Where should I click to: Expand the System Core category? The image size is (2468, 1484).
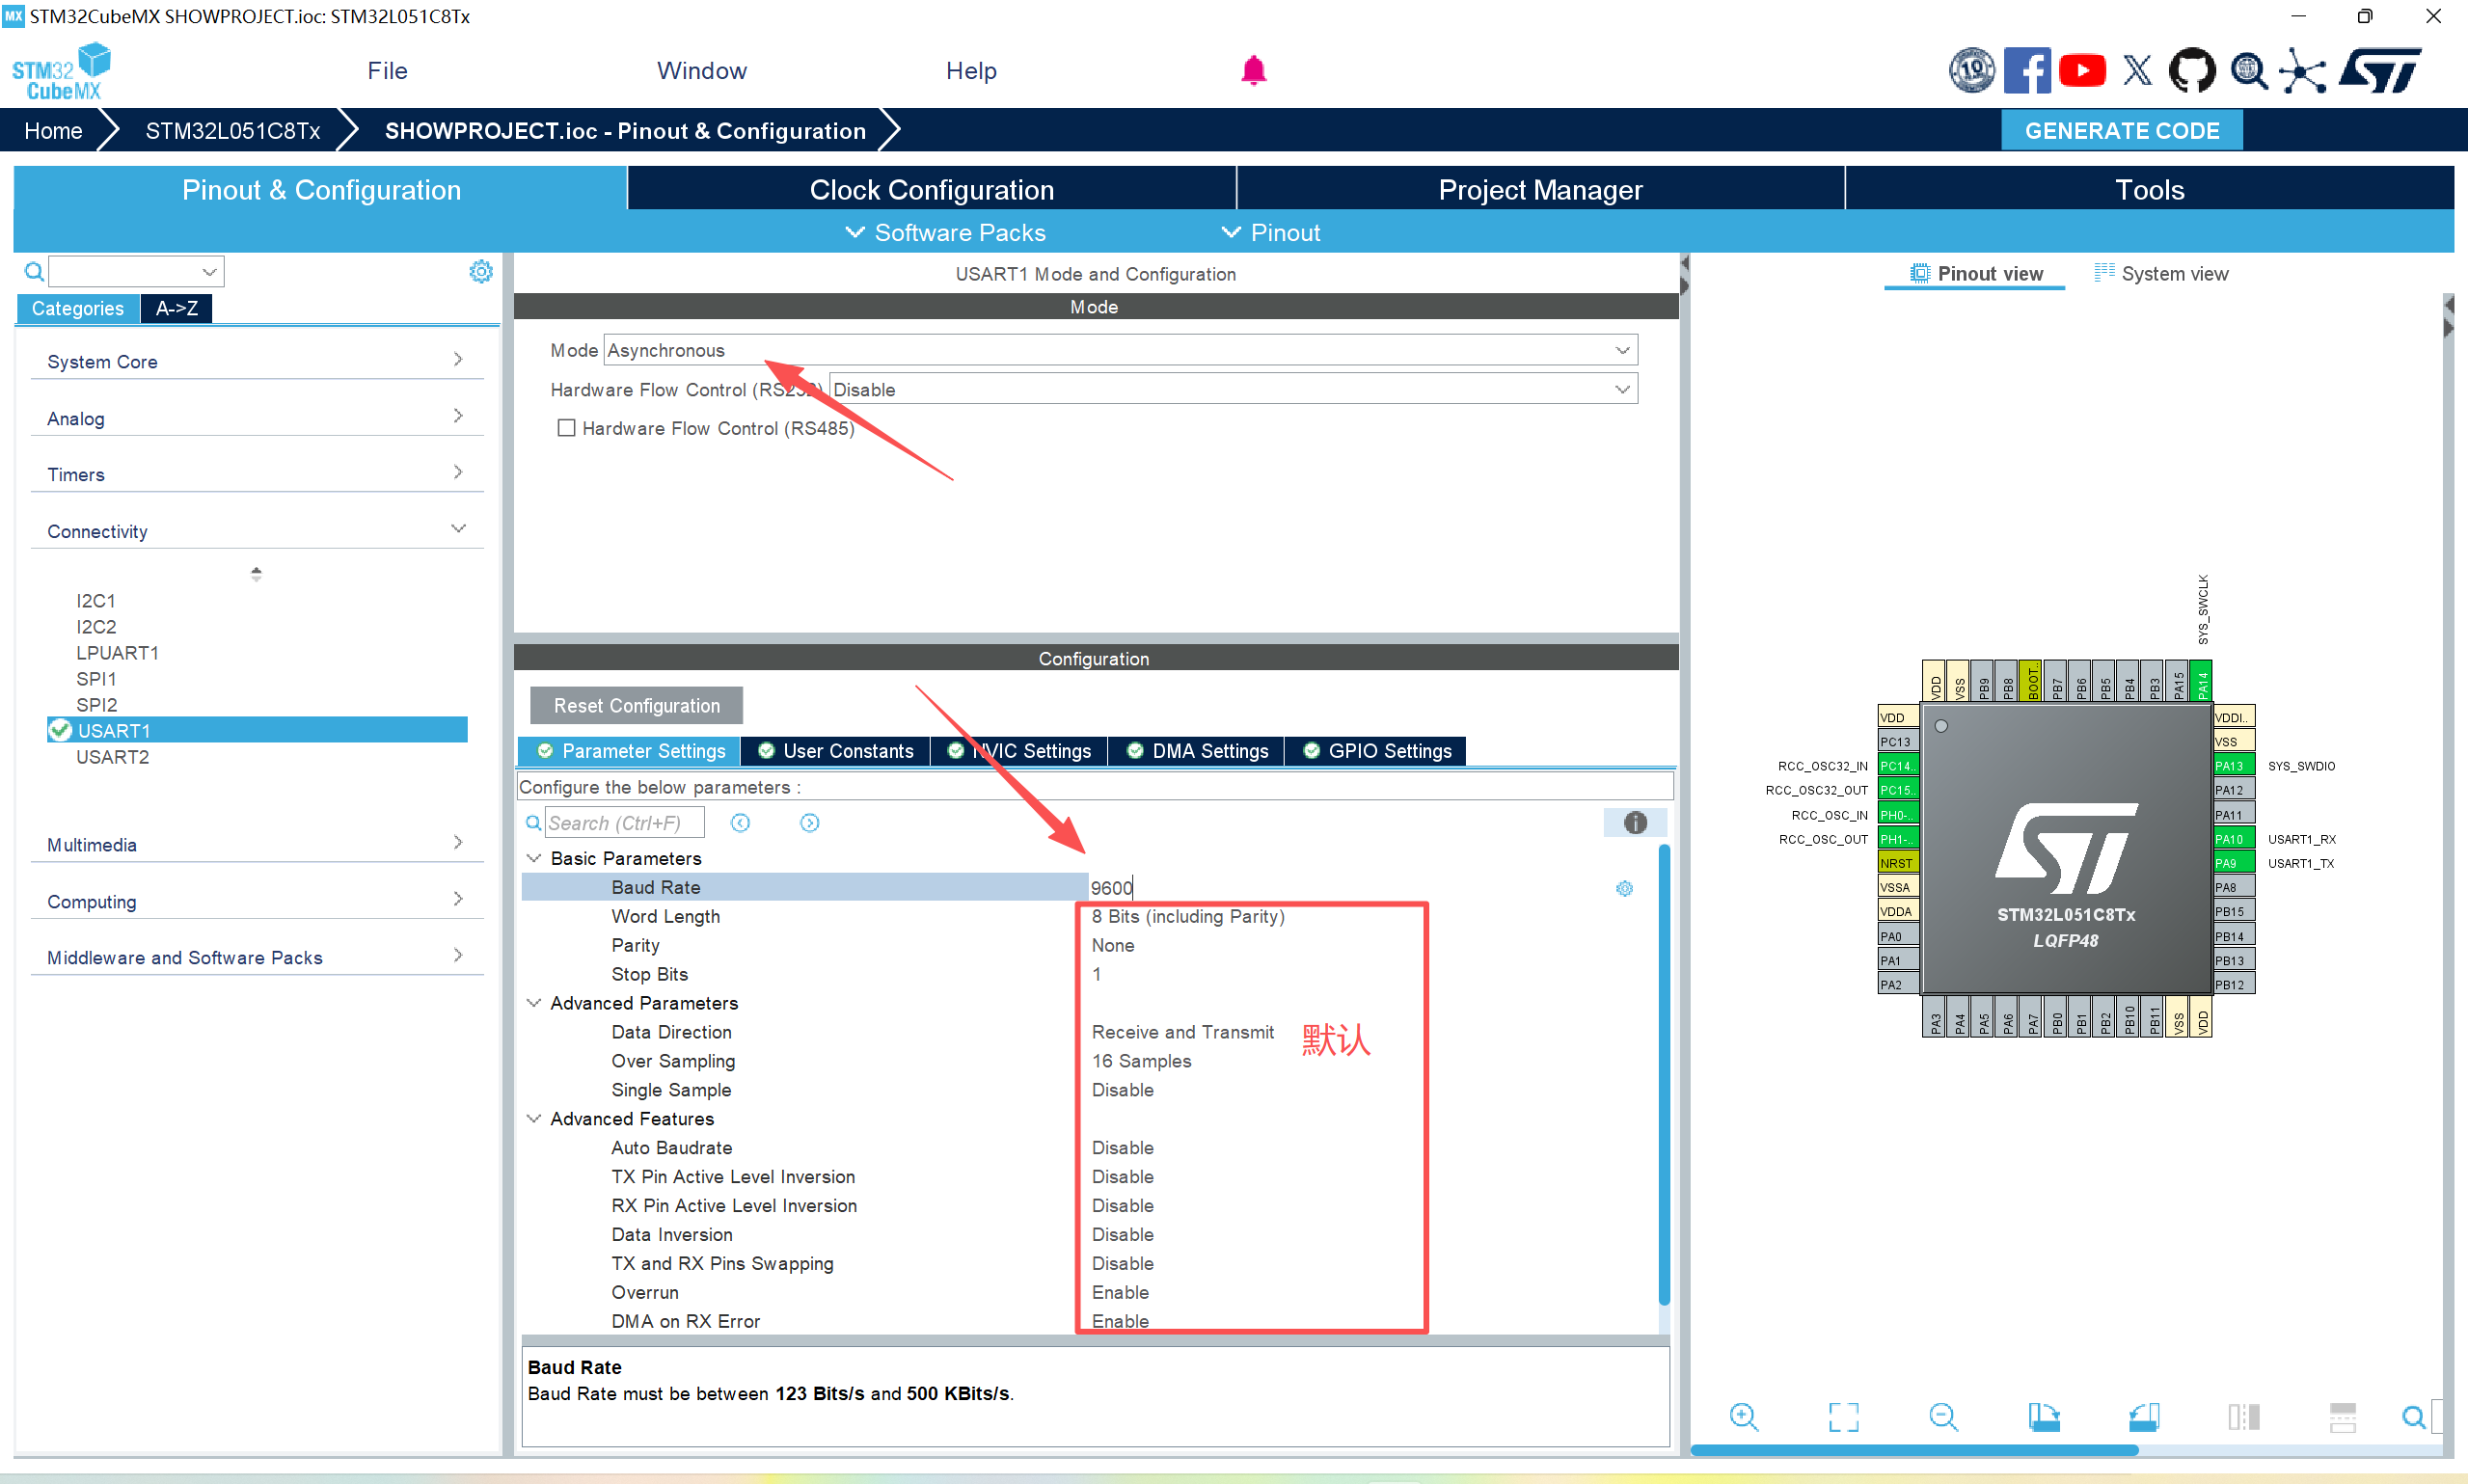(257, 361)
